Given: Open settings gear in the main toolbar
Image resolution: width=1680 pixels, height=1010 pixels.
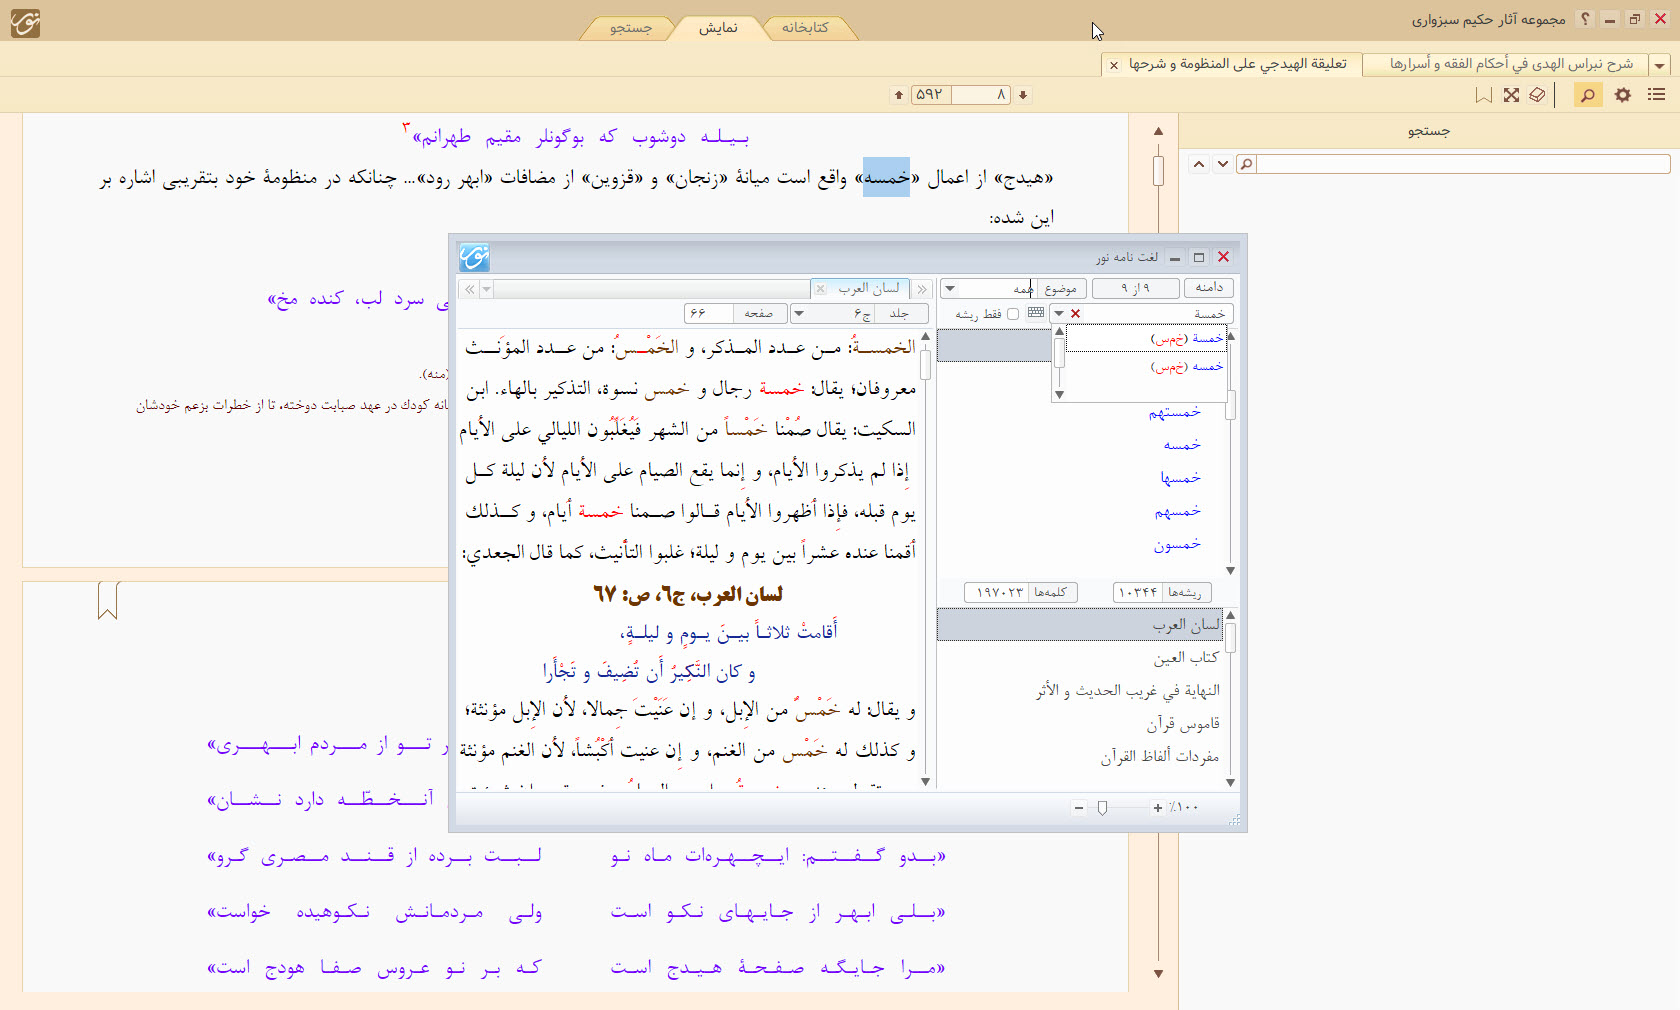Looking at the screenshot, I should pos(1623,95).
